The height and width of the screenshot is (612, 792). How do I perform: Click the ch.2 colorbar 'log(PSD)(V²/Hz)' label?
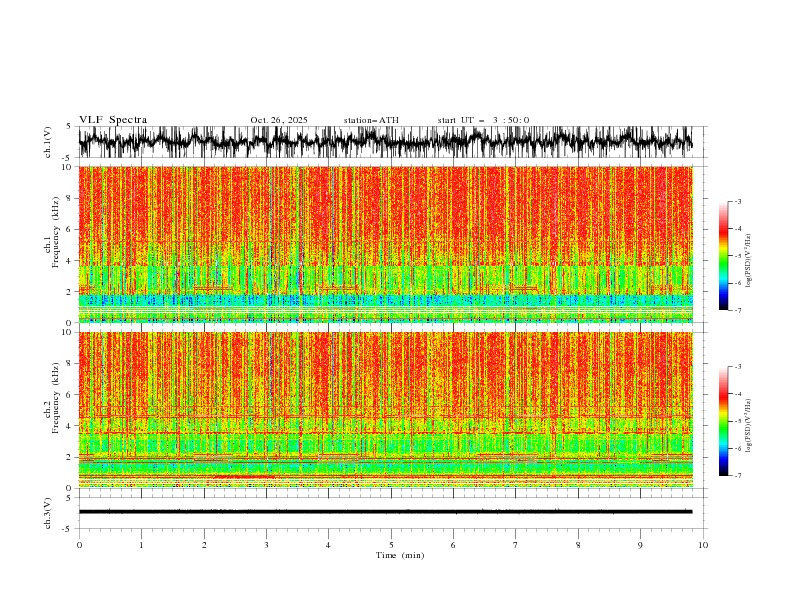pos(749,425)
